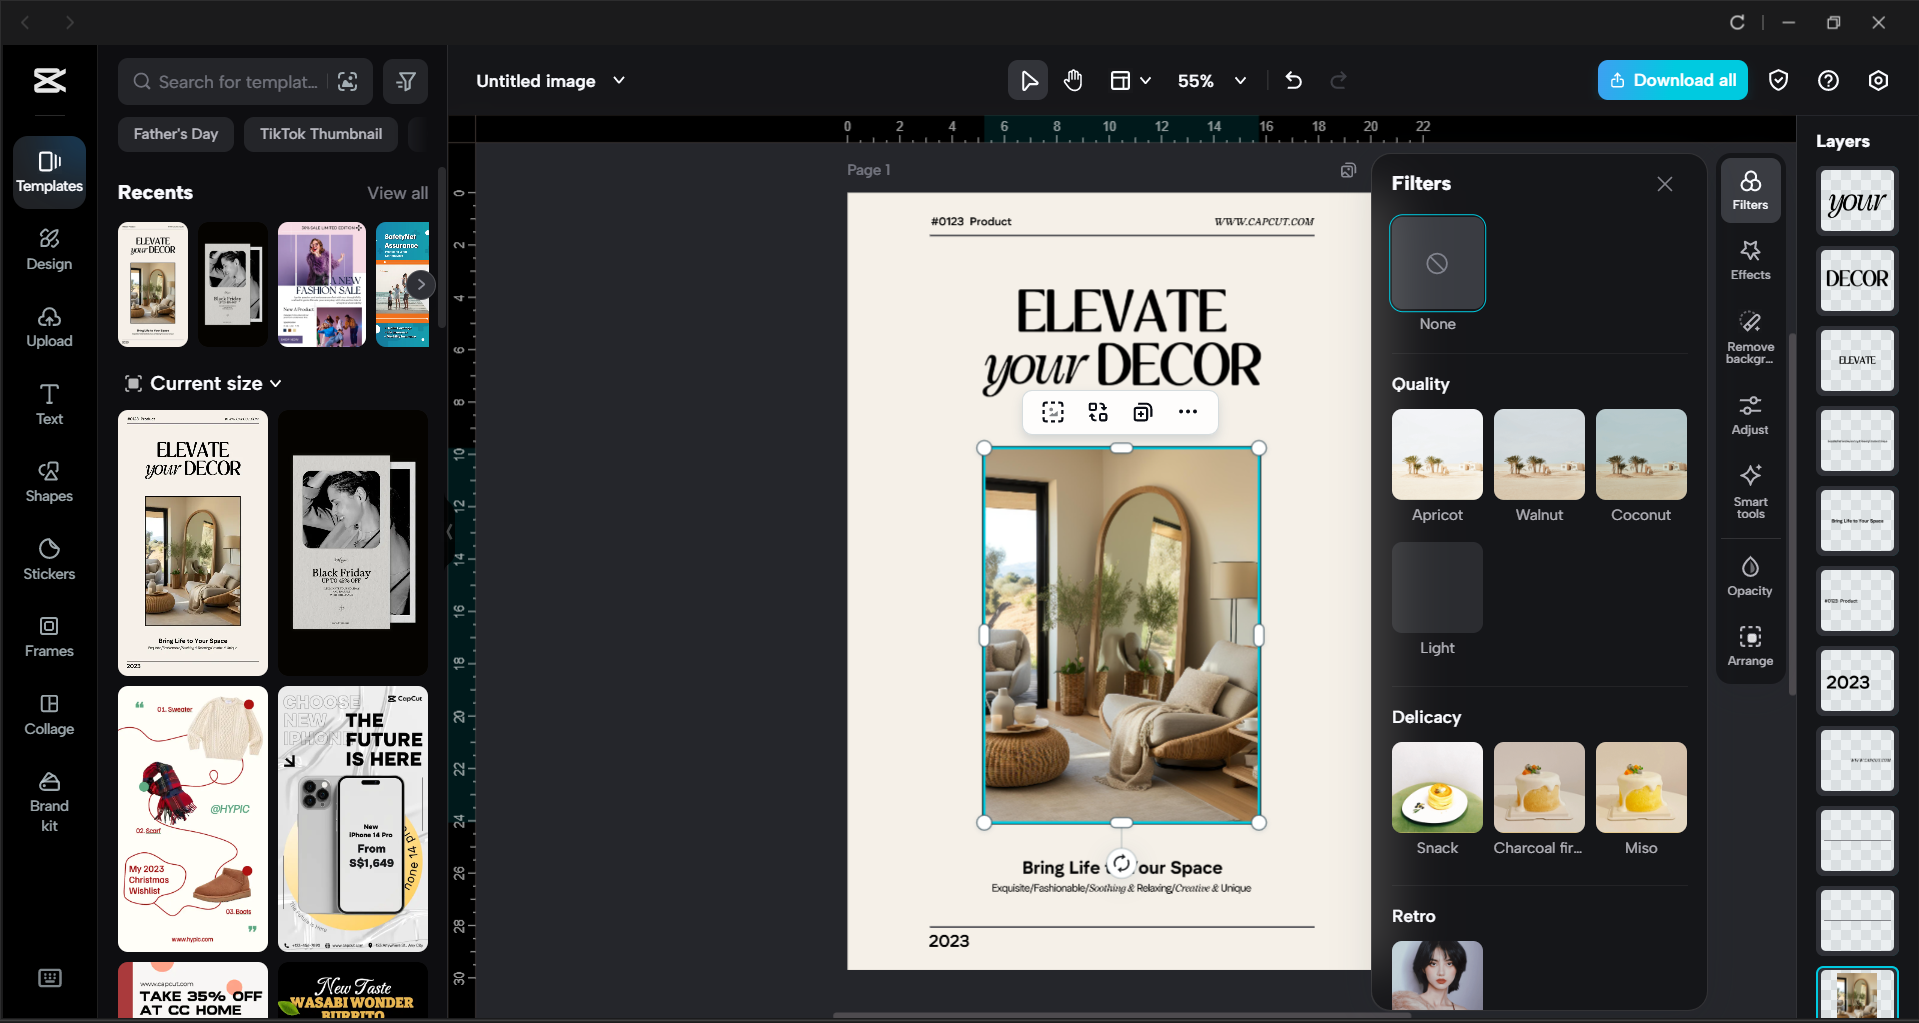Viewport: 1919px width, 1023px height.
Task: Open the Untitled image title dropdown
Action: coord(620,80)
